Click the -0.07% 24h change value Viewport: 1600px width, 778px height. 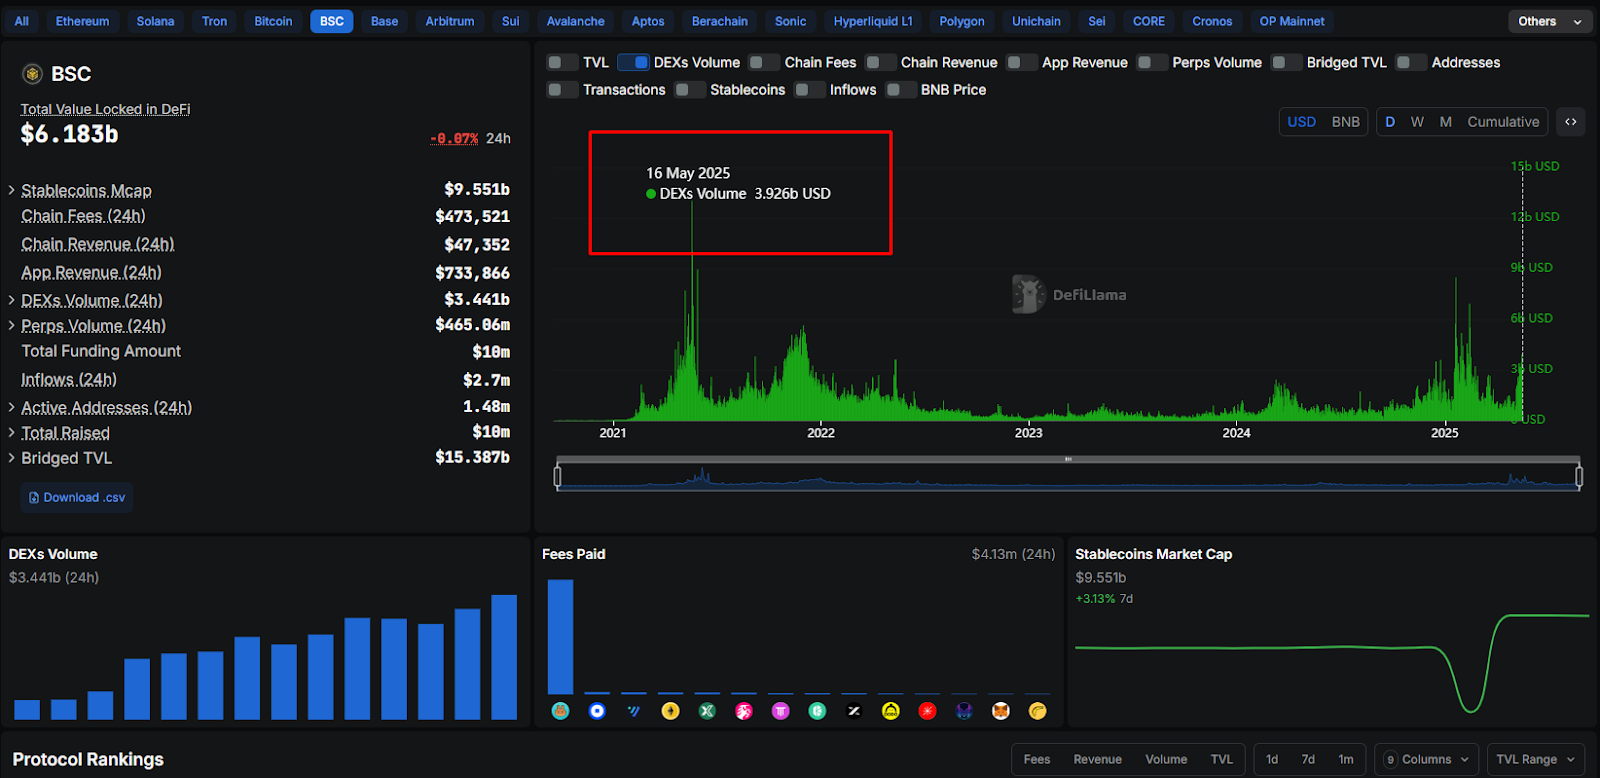(454, 138)
